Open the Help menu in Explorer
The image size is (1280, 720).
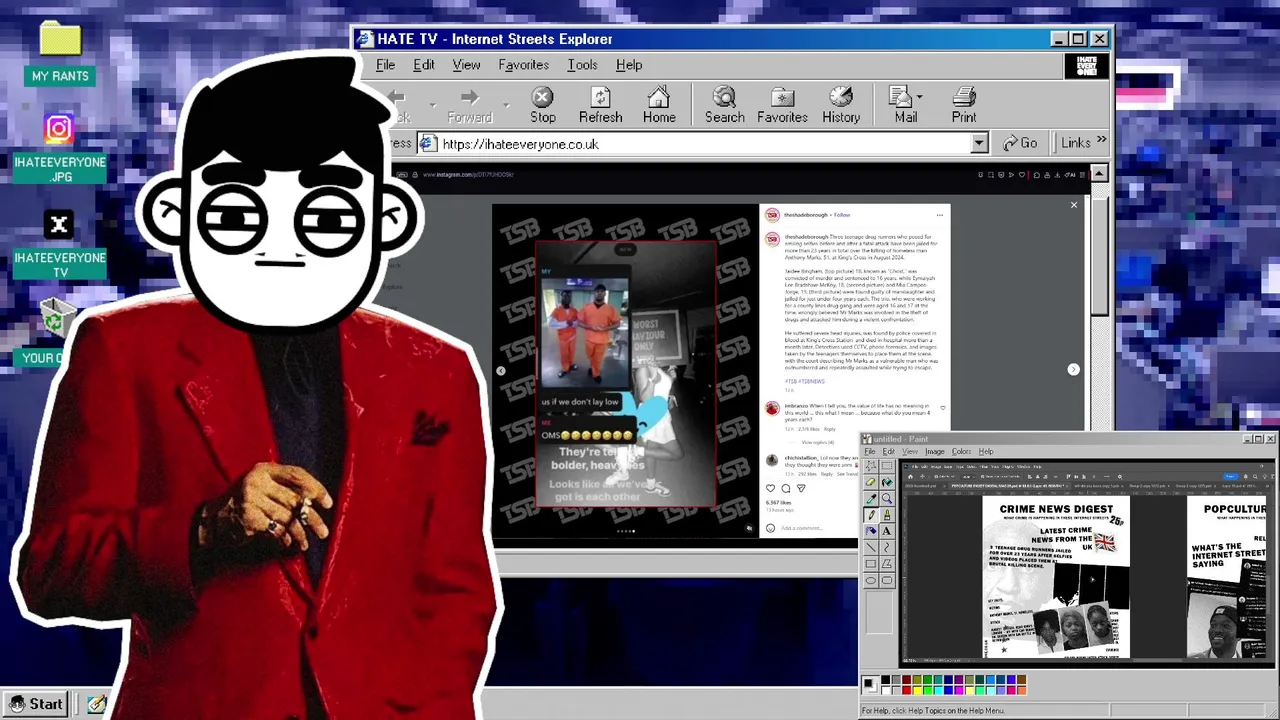pyautogui.click(x=629, y=65)
